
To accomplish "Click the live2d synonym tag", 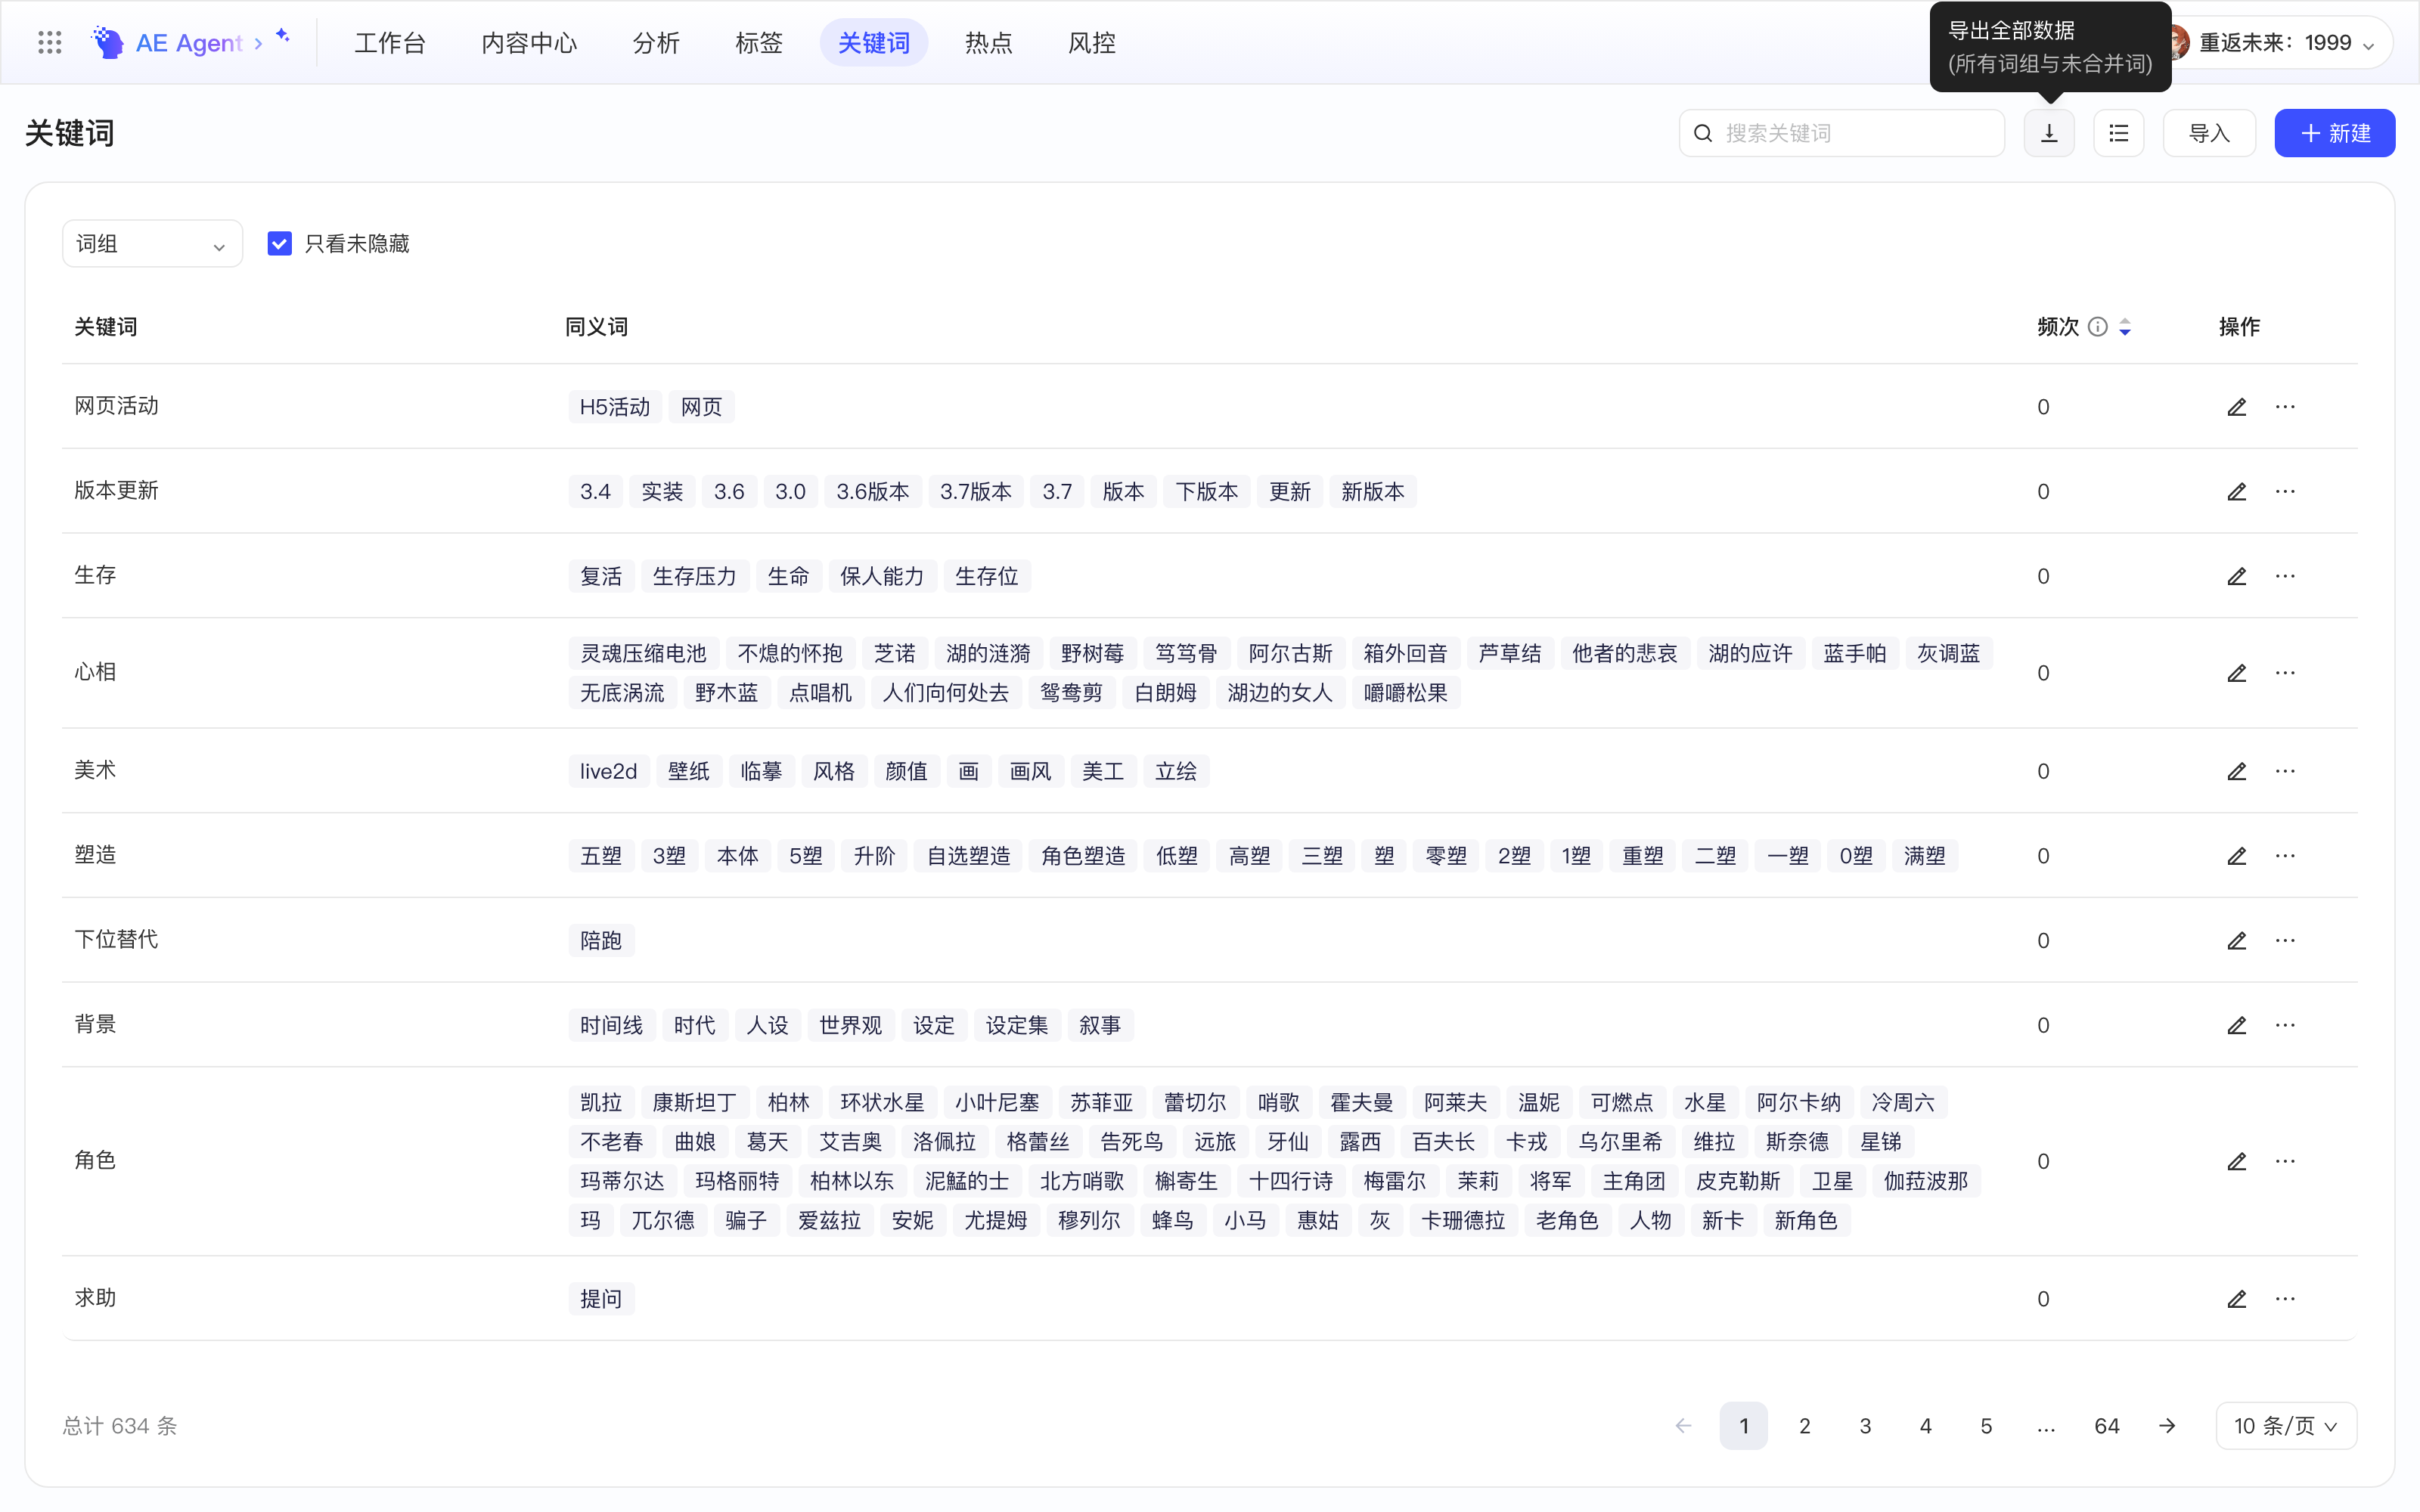I will [608, 771].
